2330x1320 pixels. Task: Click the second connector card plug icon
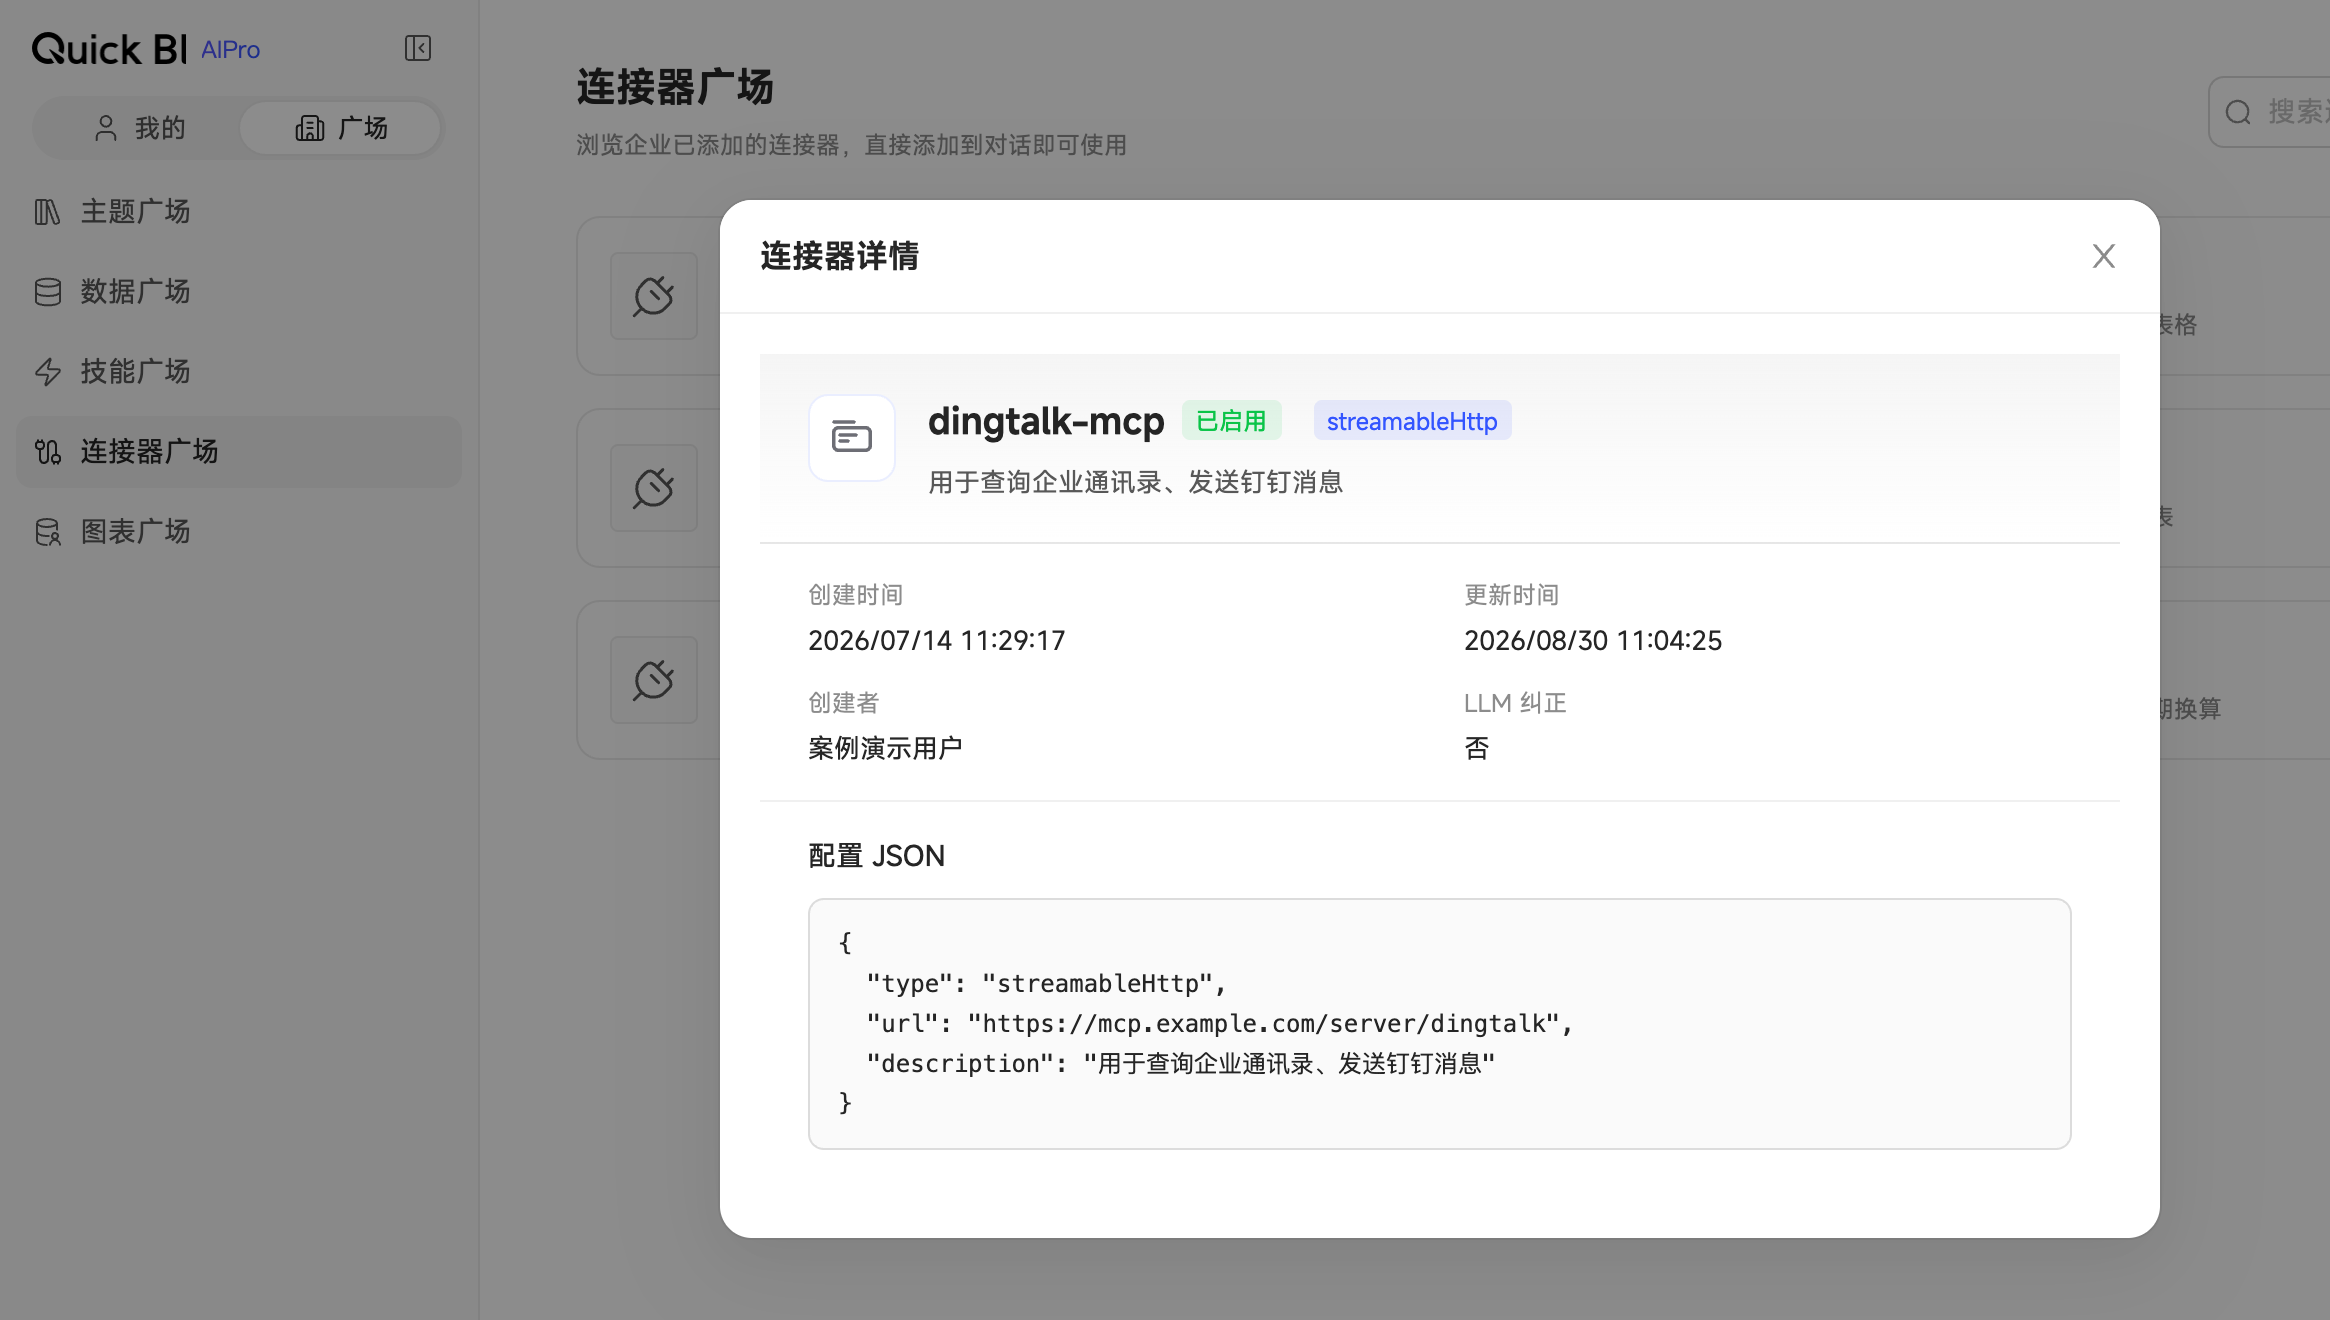pyautogui.click(x=654, y=488)
